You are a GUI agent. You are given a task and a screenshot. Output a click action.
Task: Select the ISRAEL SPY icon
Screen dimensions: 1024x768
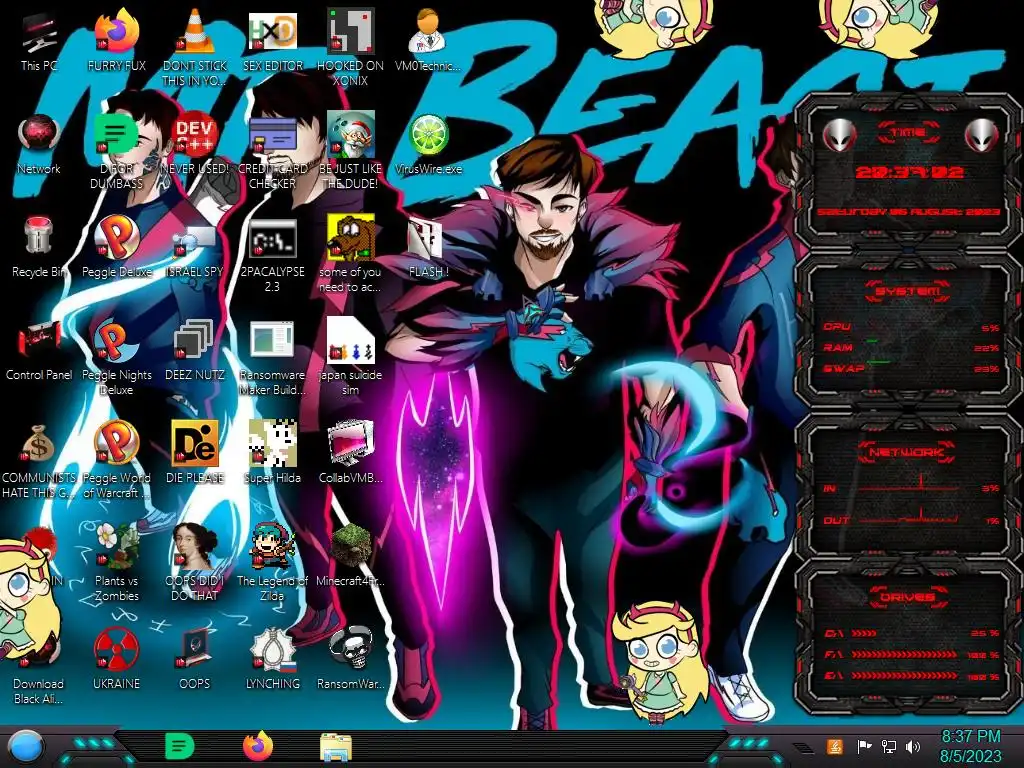coord(195,240)
